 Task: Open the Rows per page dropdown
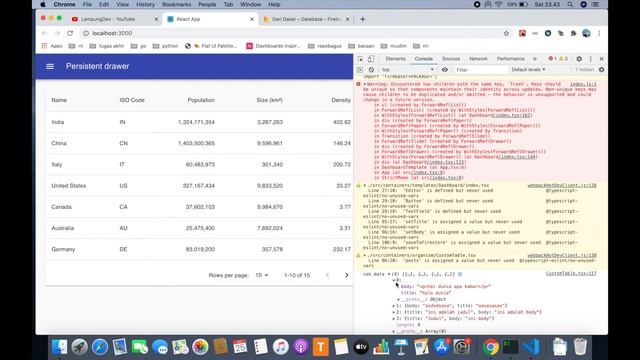[x=262, y=275]
